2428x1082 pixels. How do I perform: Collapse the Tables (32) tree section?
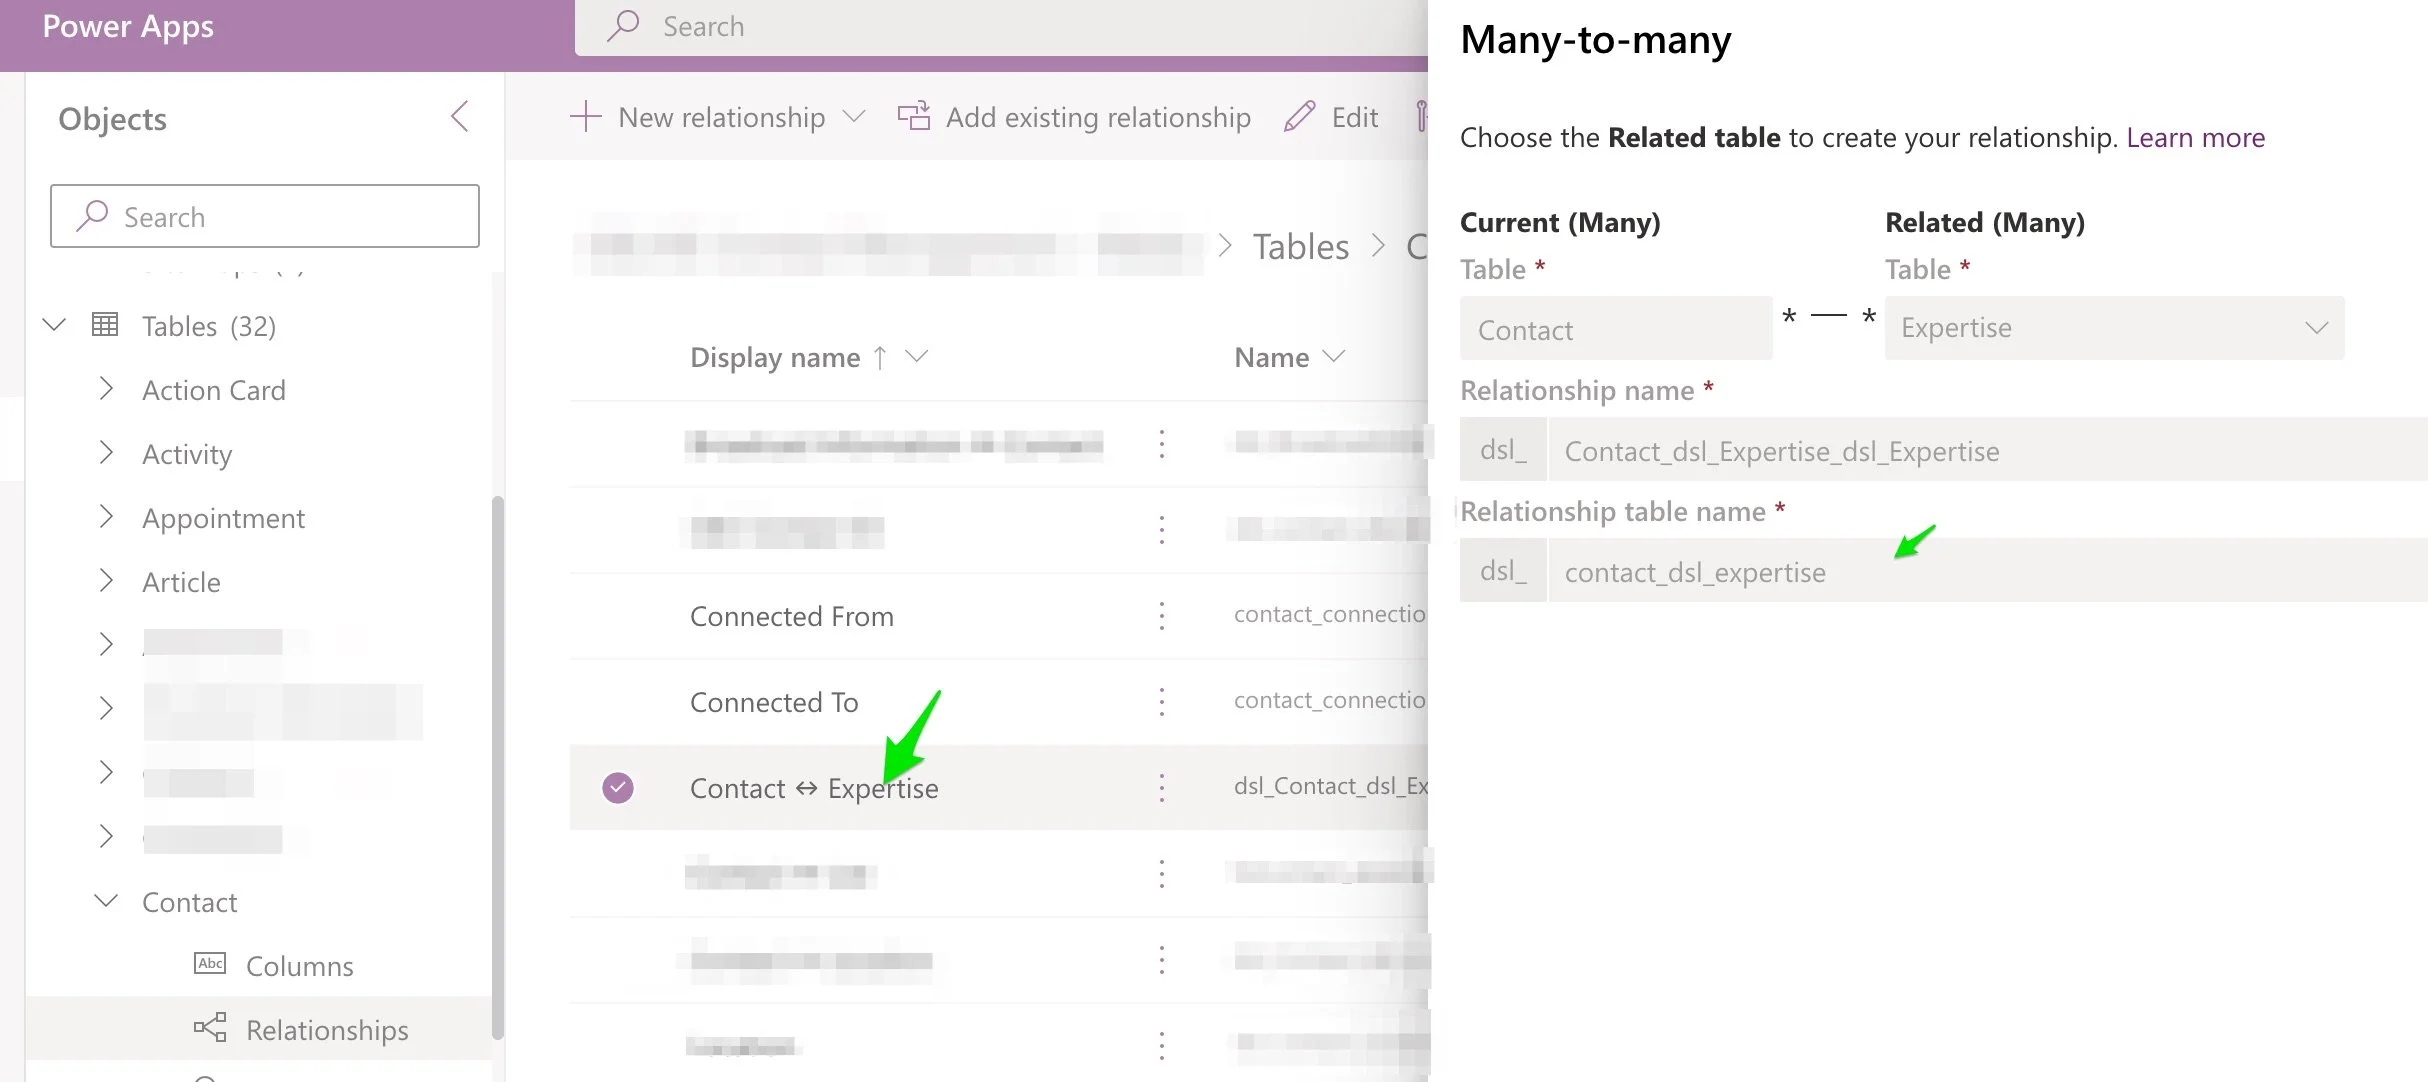(x=54, y=324)
